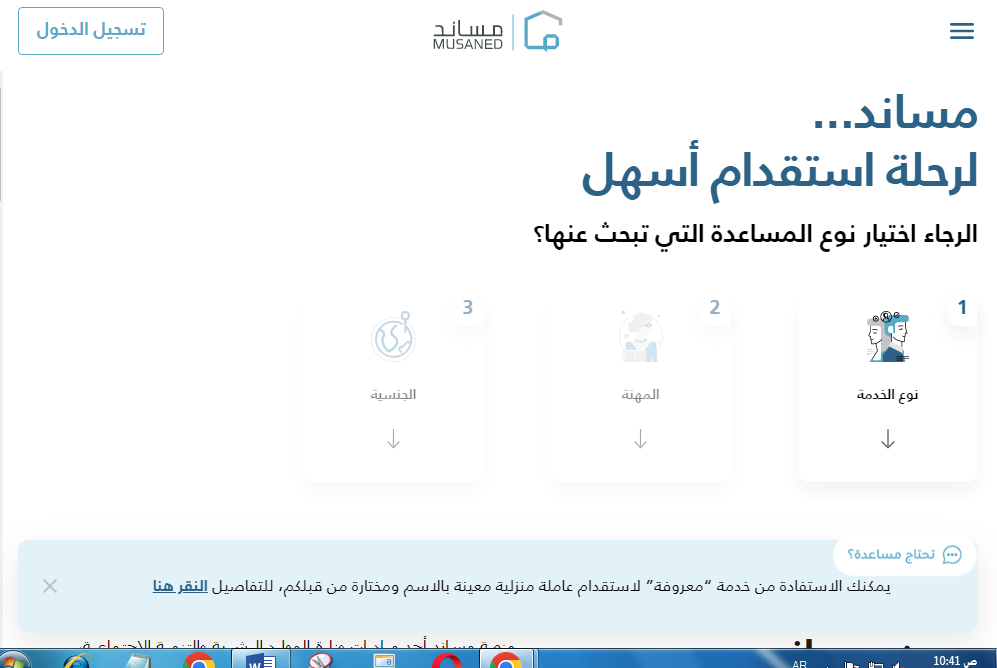The width and height of the screenshot is (997, 668).
Task: Select the نوع الخدمة service type illustration
Action: [887, 337]
